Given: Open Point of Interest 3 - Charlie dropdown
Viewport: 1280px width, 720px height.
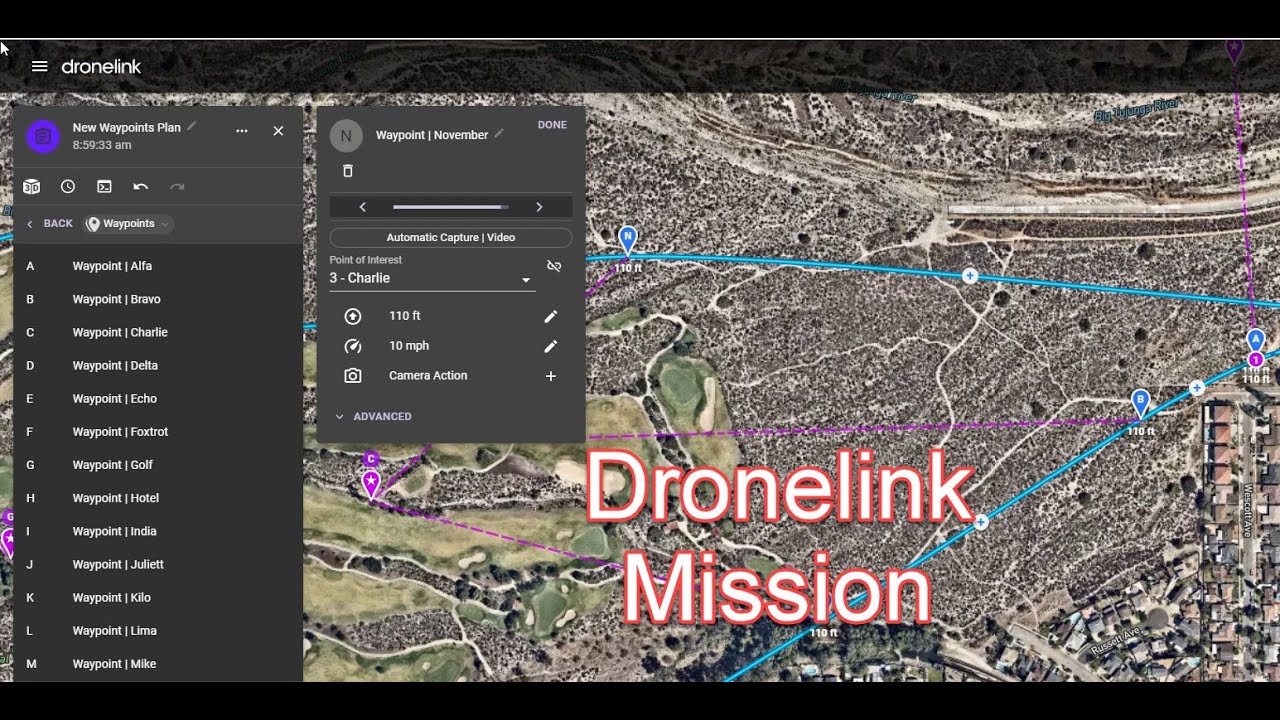Looking at the screenshot, I should (432, 278).
